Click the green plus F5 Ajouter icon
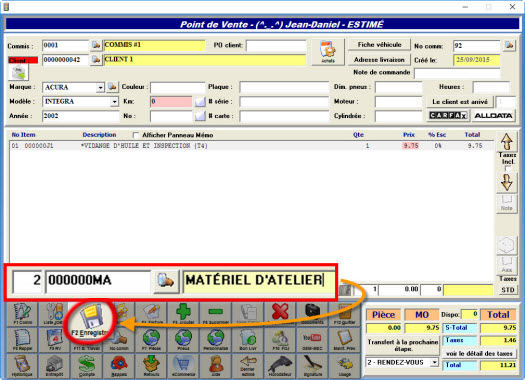 point(183,314)
